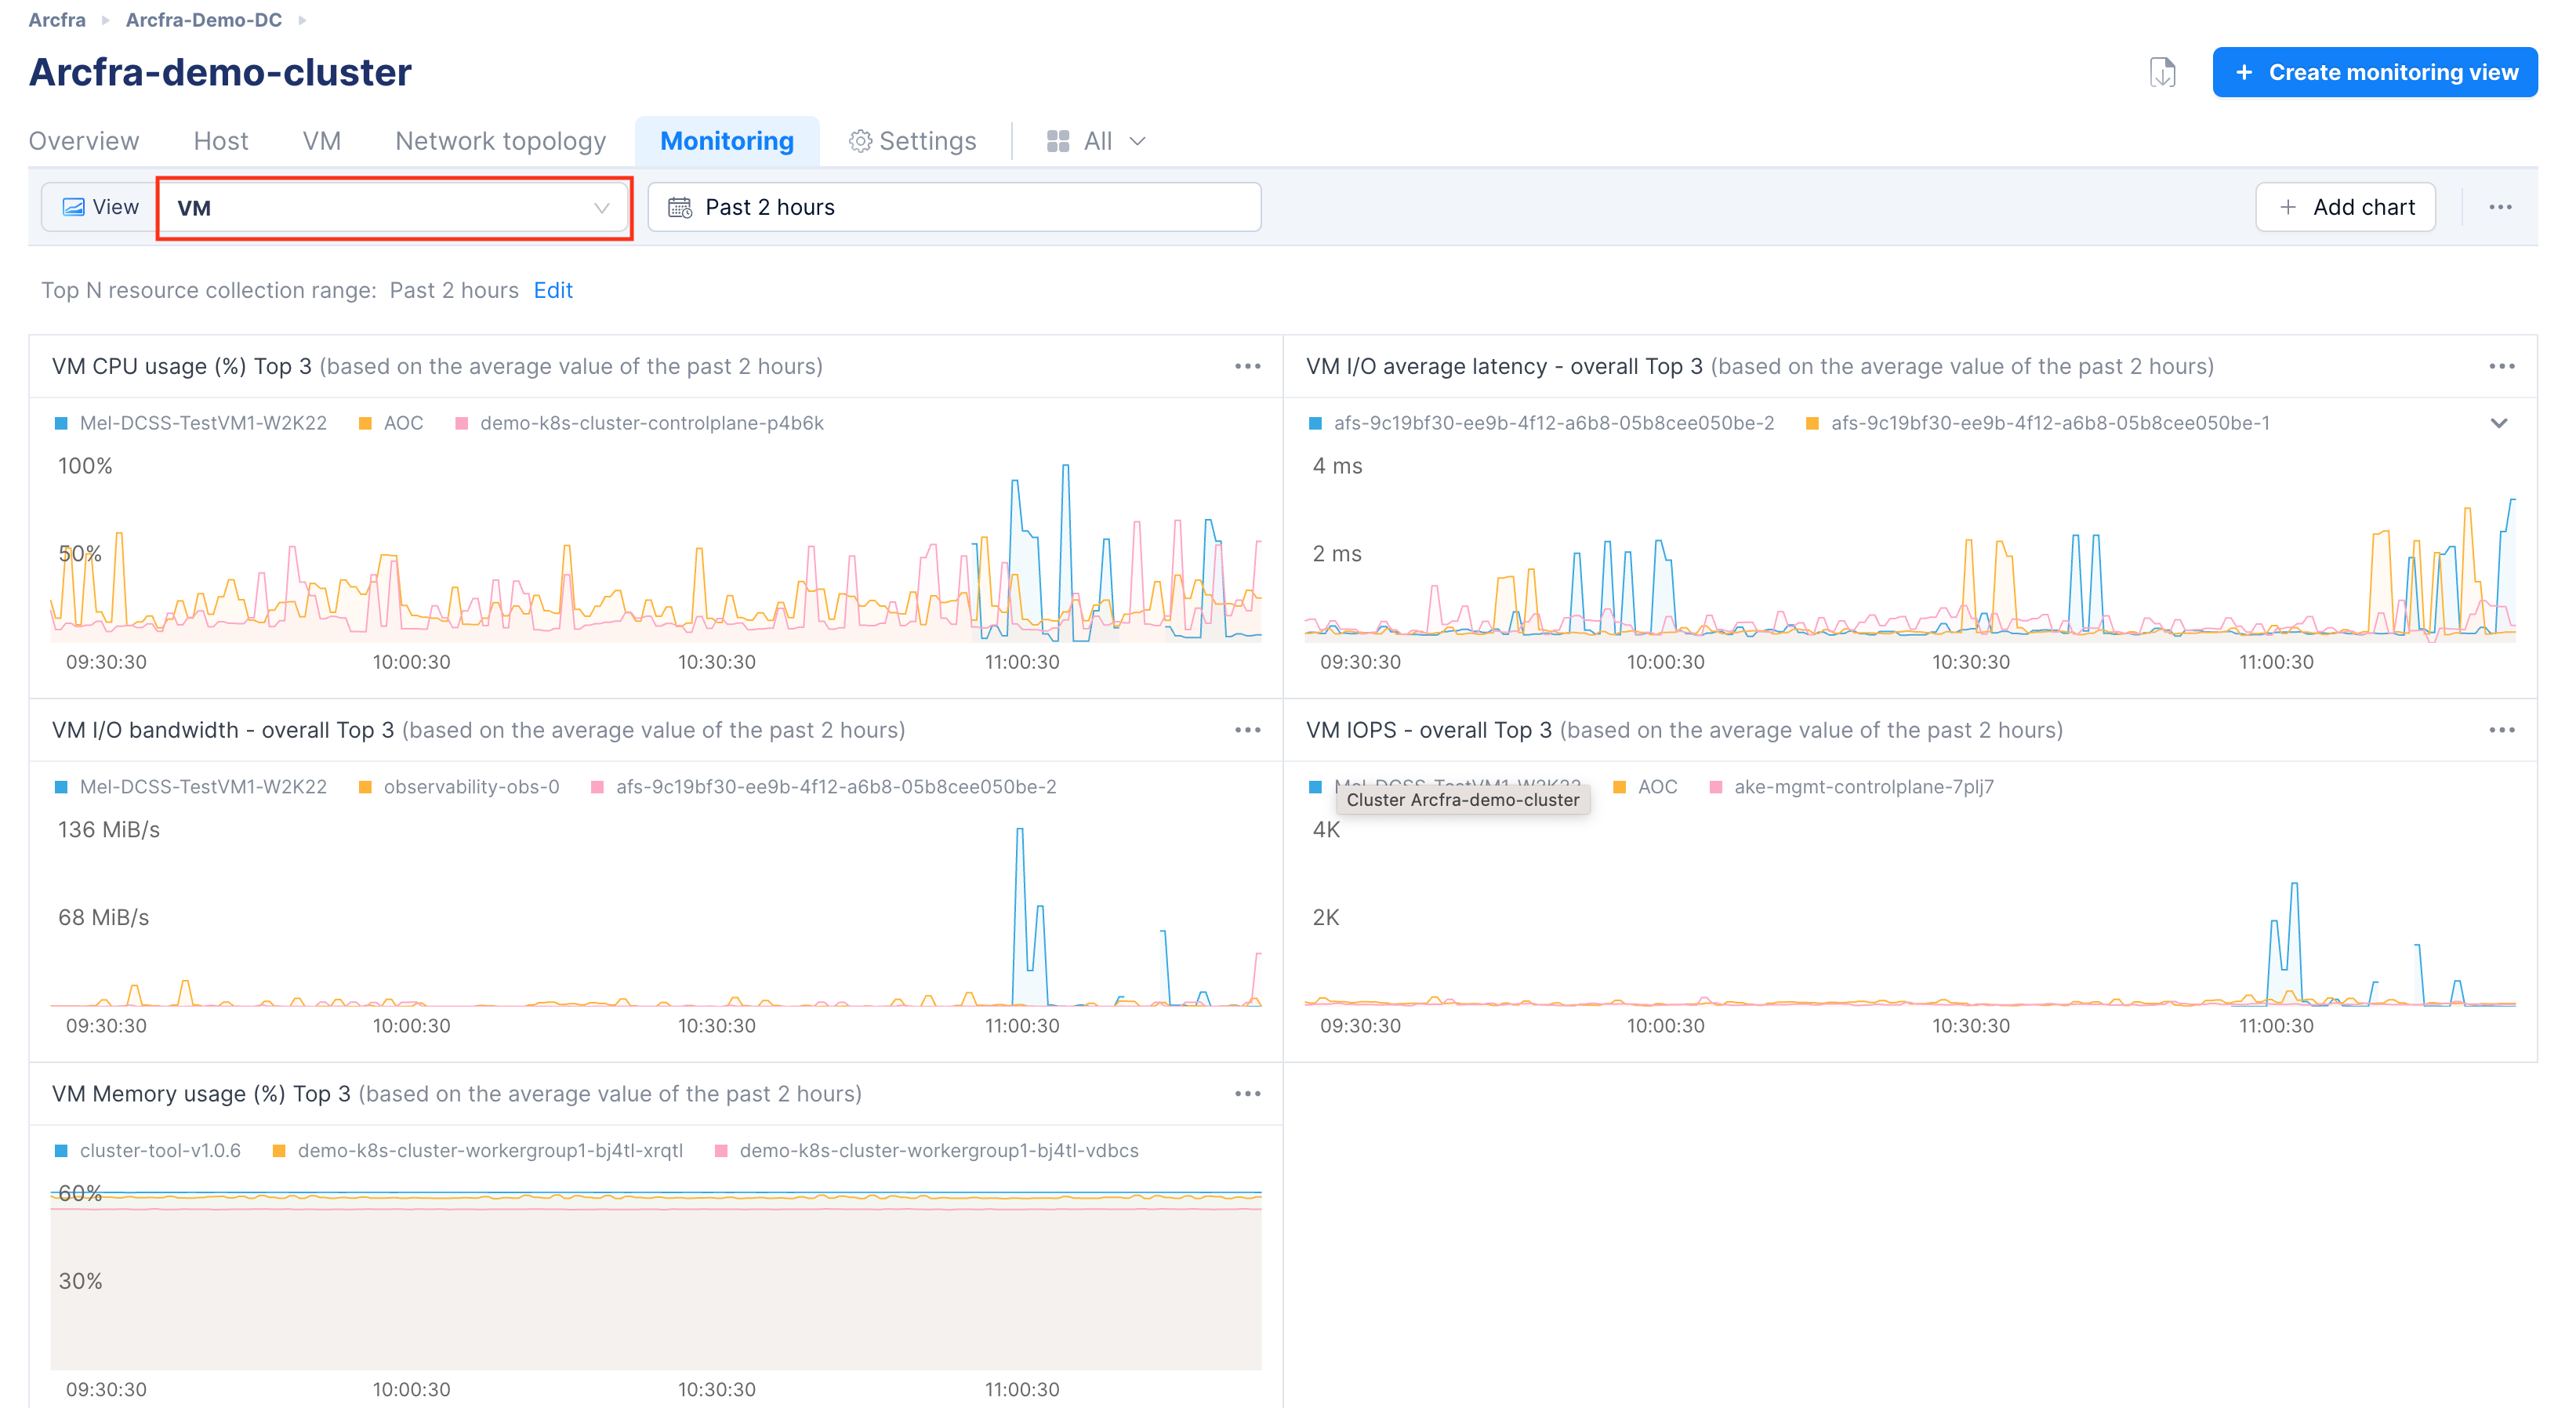The image size is (2576, 1408).
Task: Click Create monitoring view button
Action: [x=2375, y=72]
